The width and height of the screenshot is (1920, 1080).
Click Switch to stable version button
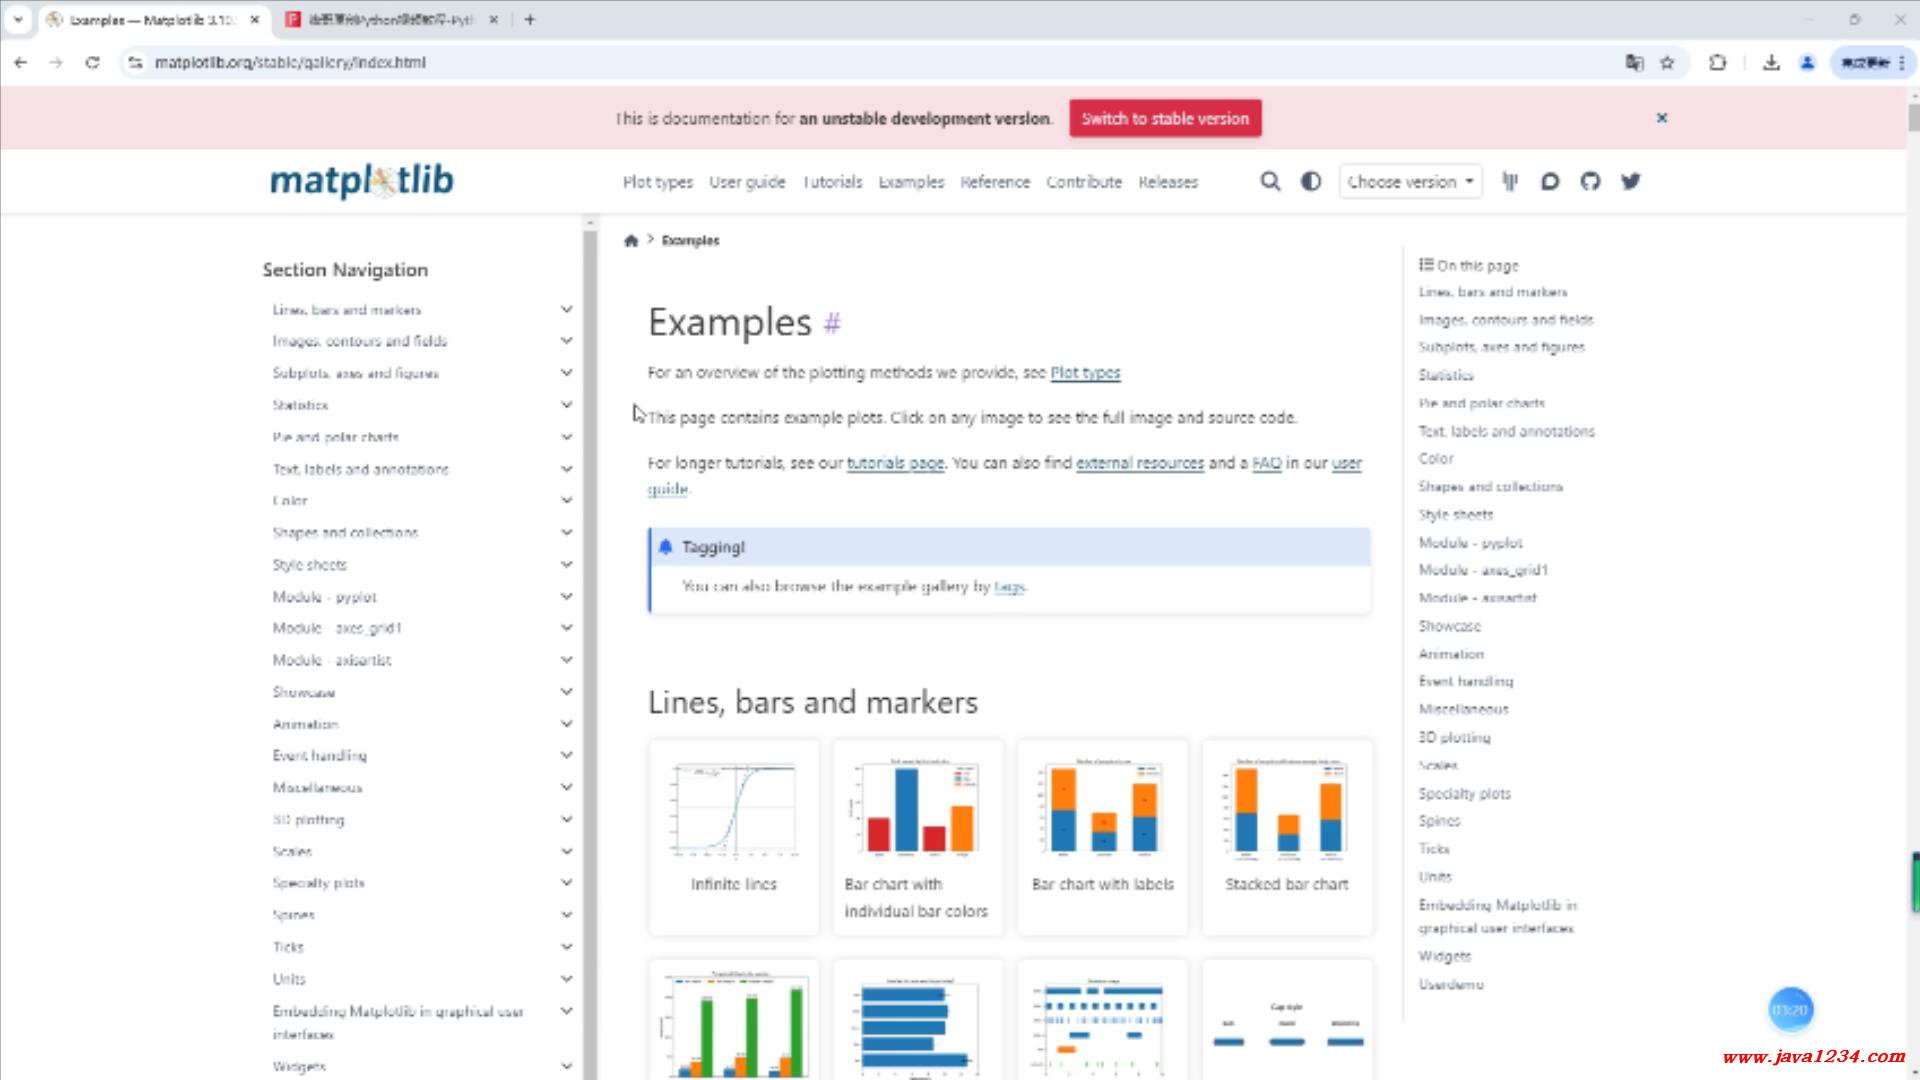click(1165, 118)
